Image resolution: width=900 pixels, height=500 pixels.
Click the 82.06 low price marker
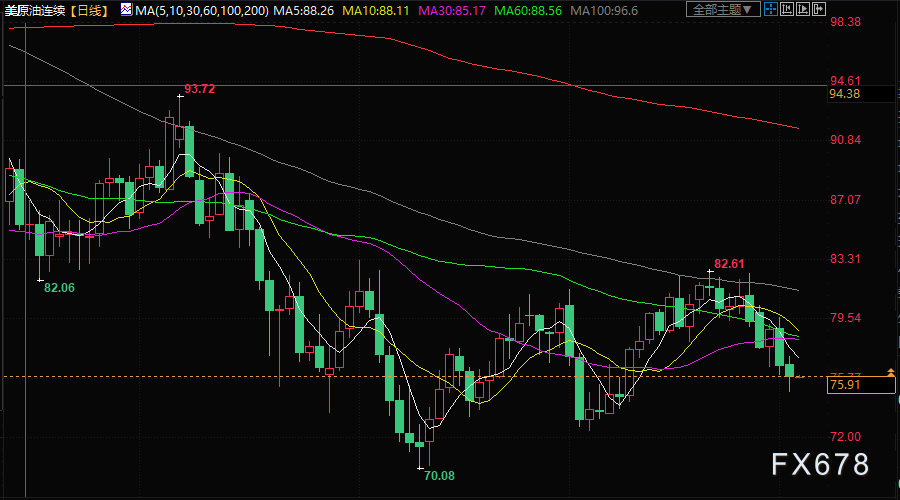[59, 288]
